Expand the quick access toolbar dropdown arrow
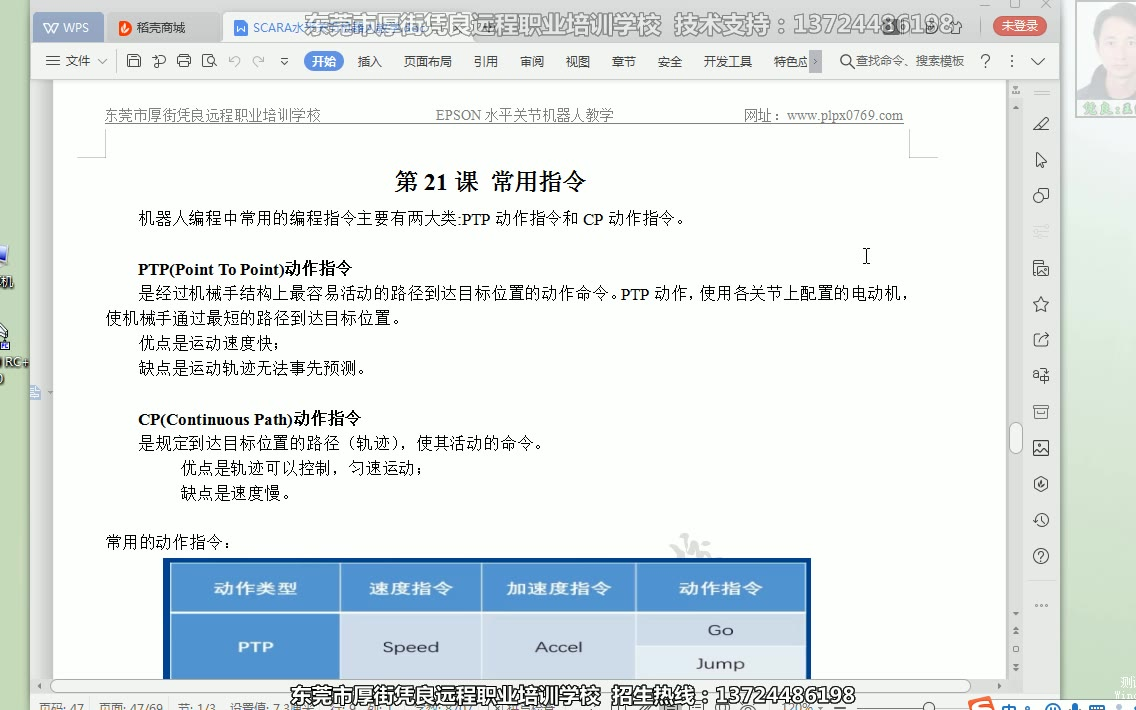The height and width of the screenshot is (710, 1136). click(x=284, y=62)
